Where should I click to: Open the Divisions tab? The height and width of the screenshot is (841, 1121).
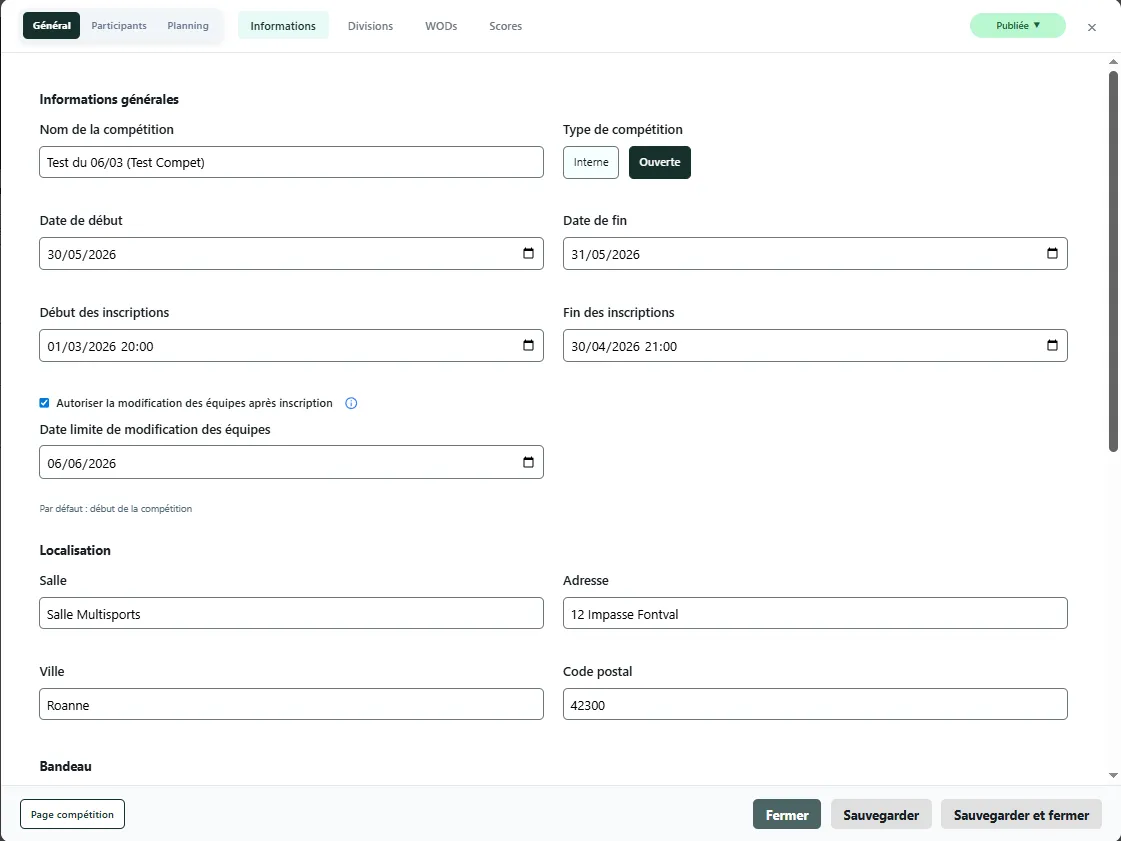click(x=370, y=26)
